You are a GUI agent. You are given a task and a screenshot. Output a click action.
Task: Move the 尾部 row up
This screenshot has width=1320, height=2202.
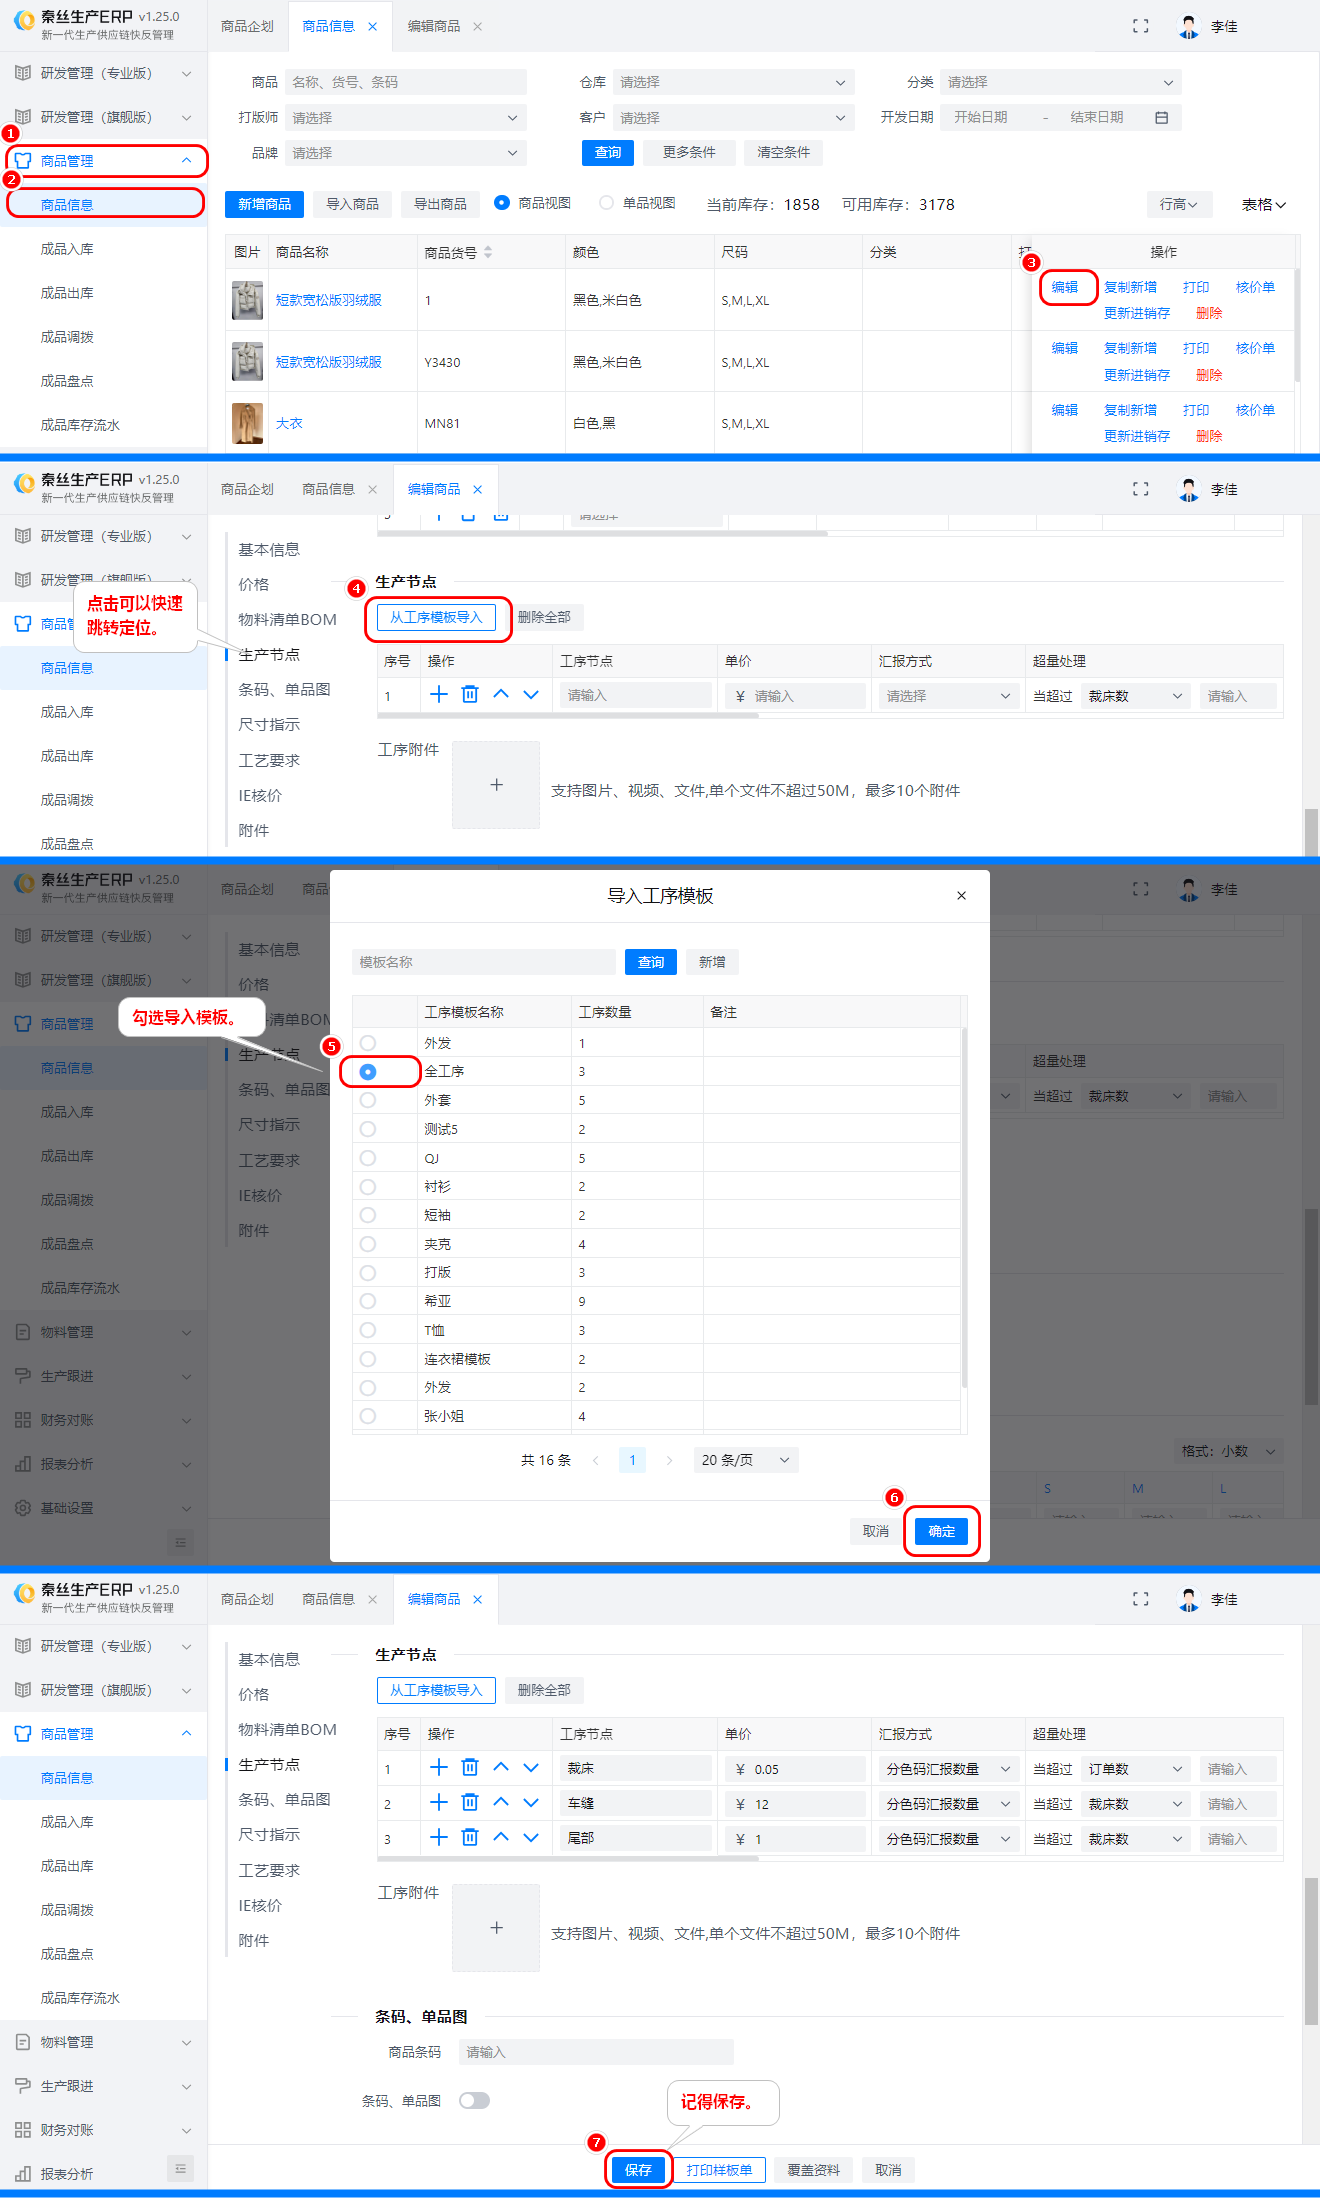501,1838
